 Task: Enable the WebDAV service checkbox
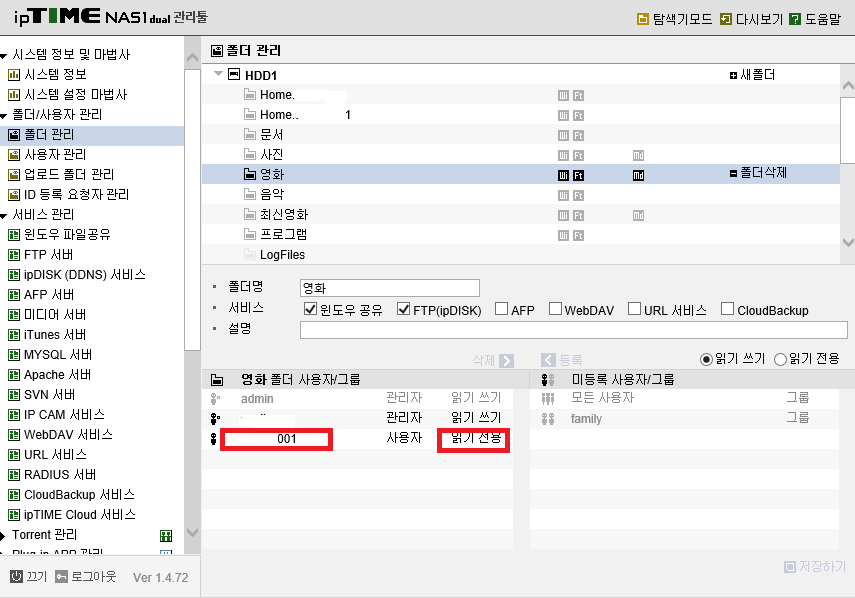pyautogui.click(x=555, y=309)
